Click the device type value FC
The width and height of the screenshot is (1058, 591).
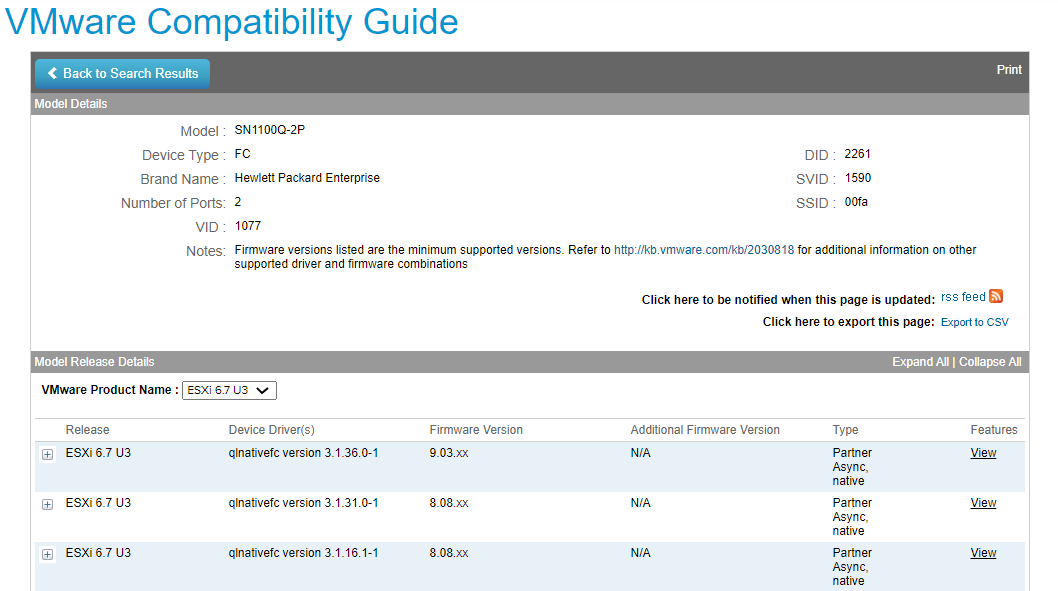242,154
